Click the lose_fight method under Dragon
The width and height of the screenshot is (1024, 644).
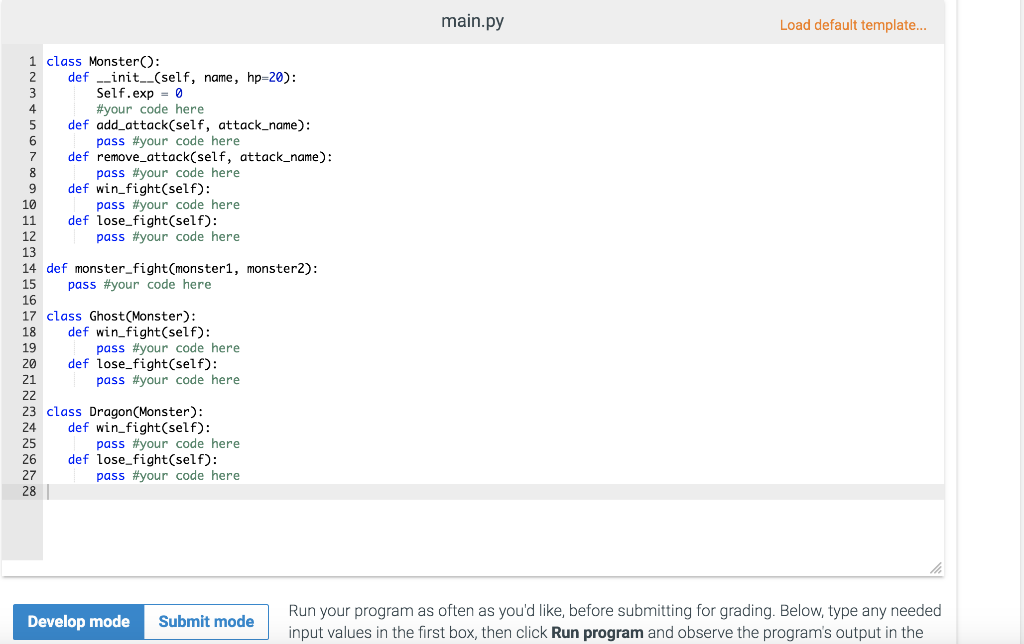coord(140,459)
